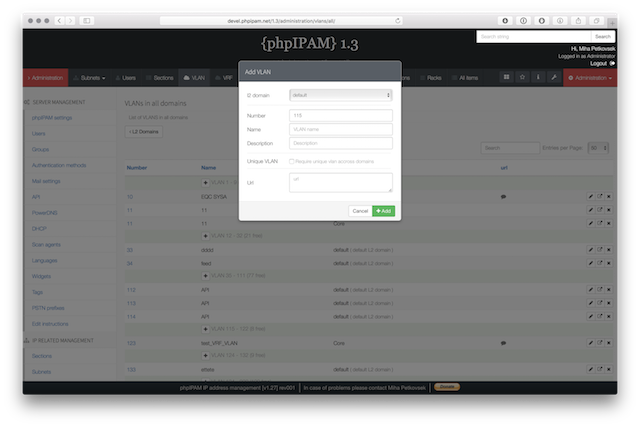Image resolution: width=640 pixels, height=427 pixels.
Task: Click the comment bubble icon in VLAN 10 row
Action: [503, 197]
